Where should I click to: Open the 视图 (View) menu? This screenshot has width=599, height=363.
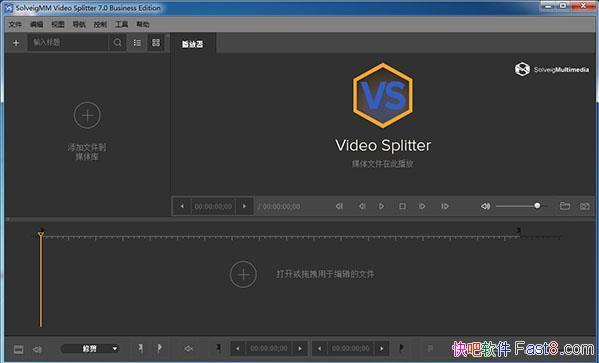(x=58, y=24)
